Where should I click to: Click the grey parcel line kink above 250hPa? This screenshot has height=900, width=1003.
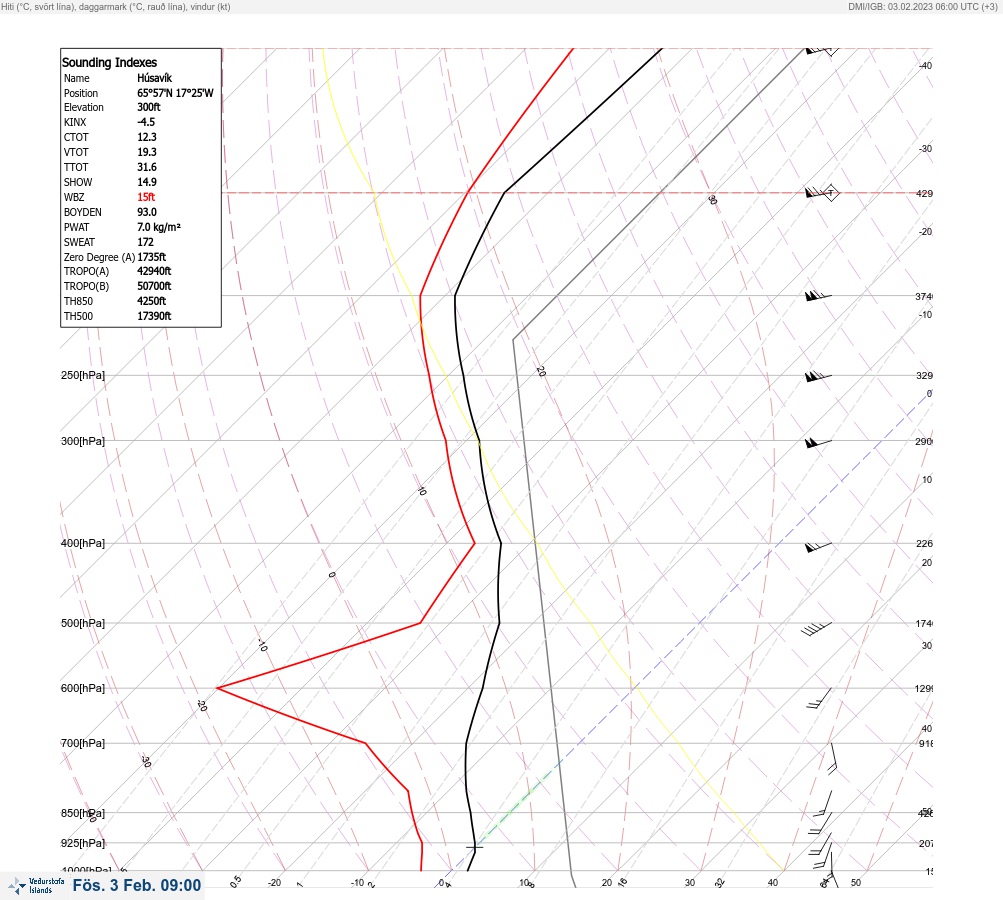click(x=514, y=340)
